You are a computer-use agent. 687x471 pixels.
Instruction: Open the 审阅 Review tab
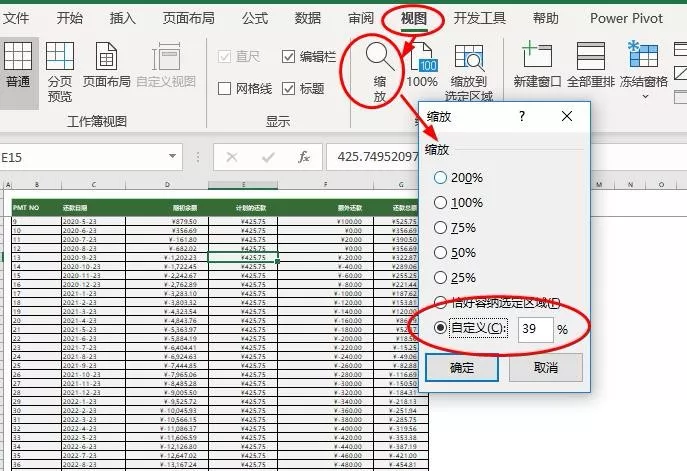pyautogui.click(x=361, y=18)
